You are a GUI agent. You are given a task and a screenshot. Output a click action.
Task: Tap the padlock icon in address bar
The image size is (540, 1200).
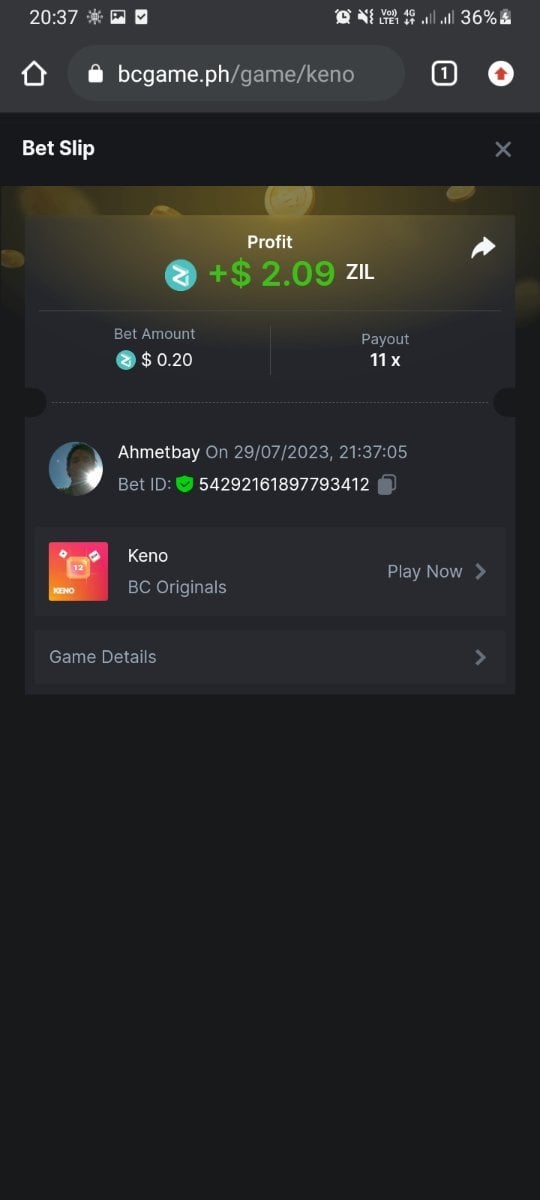(x=96, y=73)
